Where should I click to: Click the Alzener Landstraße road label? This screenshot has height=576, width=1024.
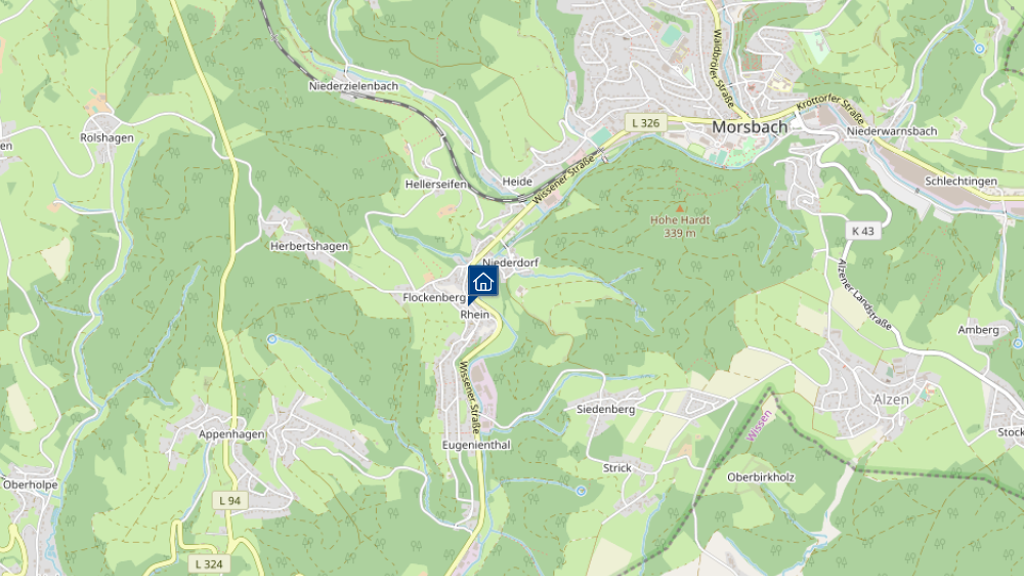coord(864,295)
